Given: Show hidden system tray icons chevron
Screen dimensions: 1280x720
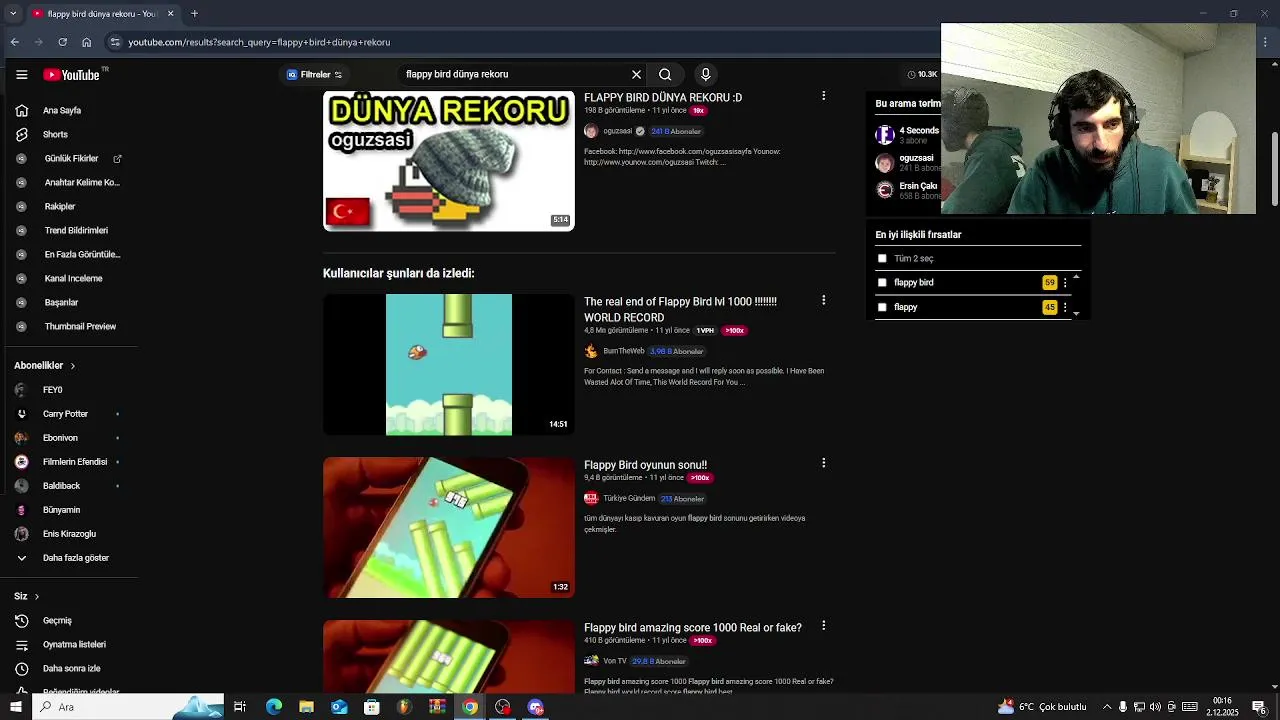Looking at the screenshot, I should 1106,707.
